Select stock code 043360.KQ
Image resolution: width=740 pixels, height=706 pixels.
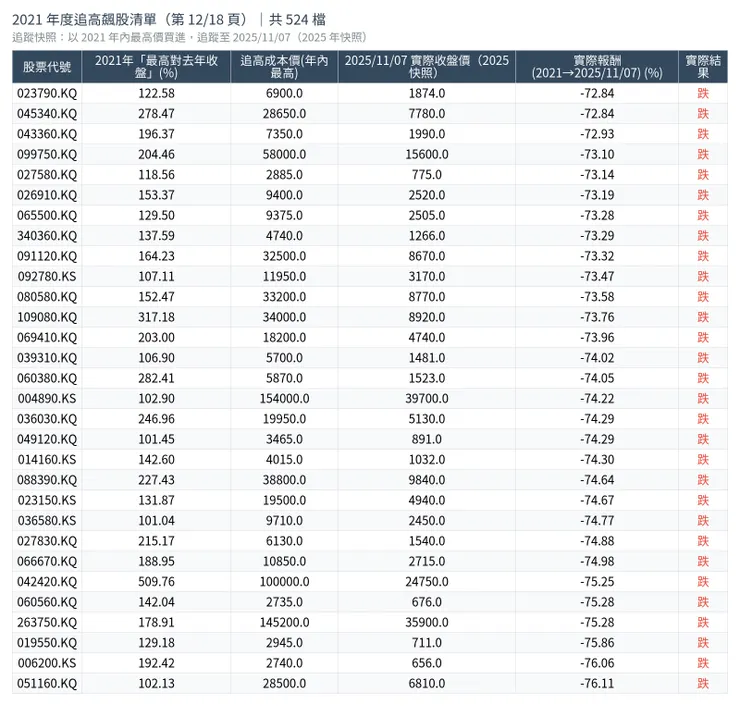pyautogui.click(x=47, y=134)
